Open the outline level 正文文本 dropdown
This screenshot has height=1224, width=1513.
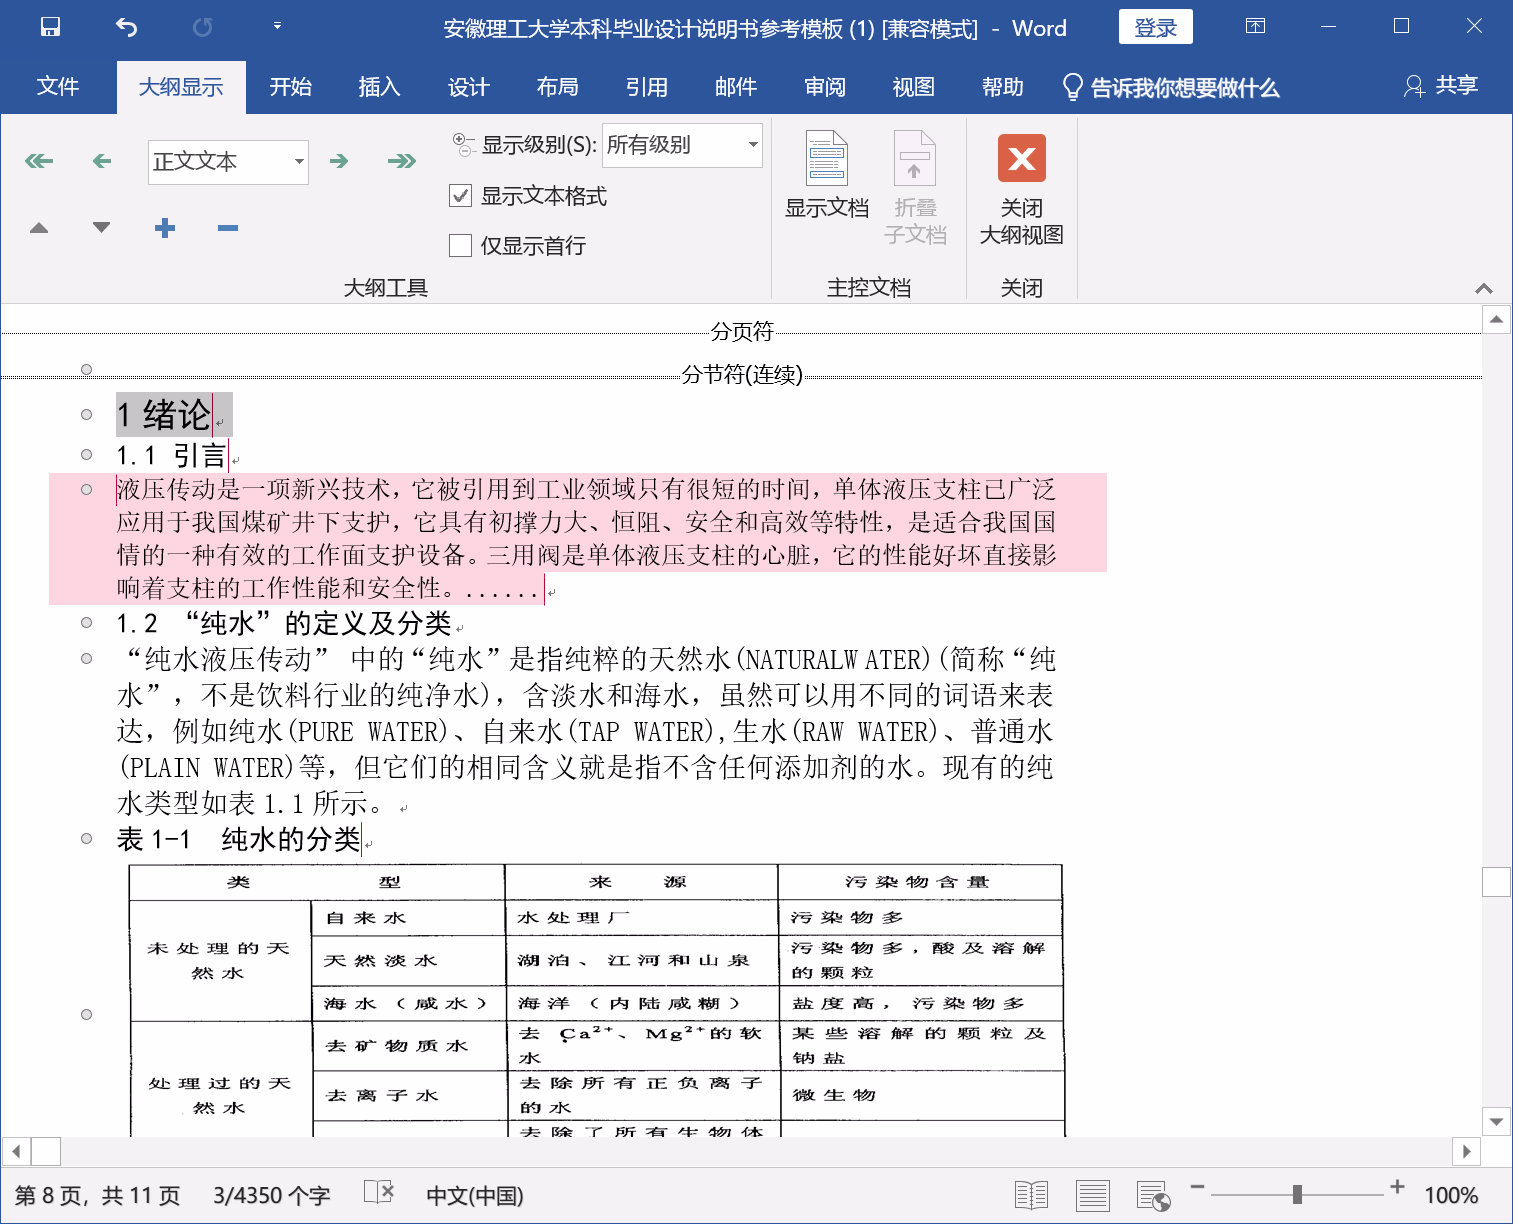(x=298, y=162)
